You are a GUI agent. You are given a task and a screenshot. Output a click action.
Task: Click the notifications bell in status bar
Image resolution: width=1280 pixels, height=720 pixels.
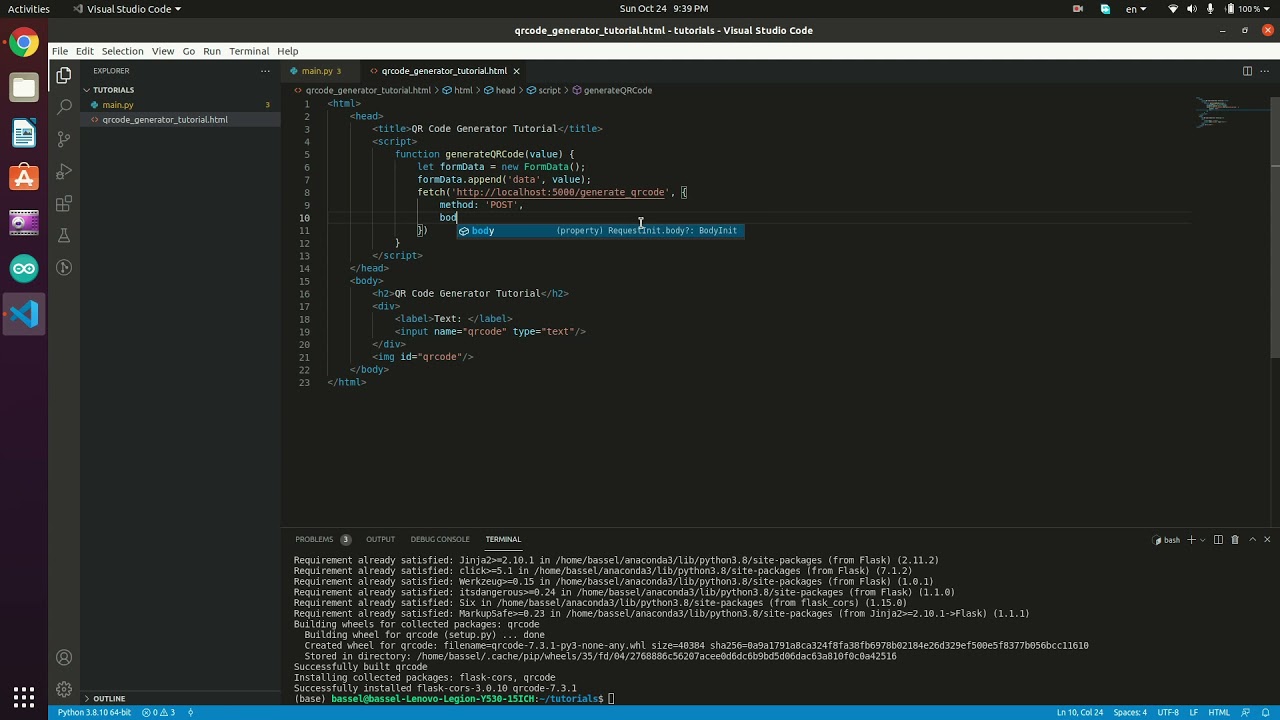tap(1265, 712)
